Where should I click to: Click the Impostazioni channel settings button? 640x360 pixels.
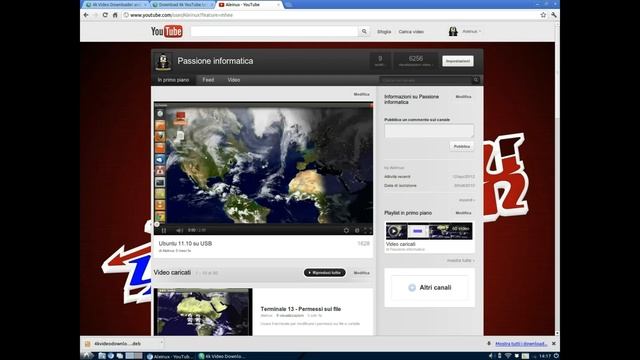[x=458, y=61]
